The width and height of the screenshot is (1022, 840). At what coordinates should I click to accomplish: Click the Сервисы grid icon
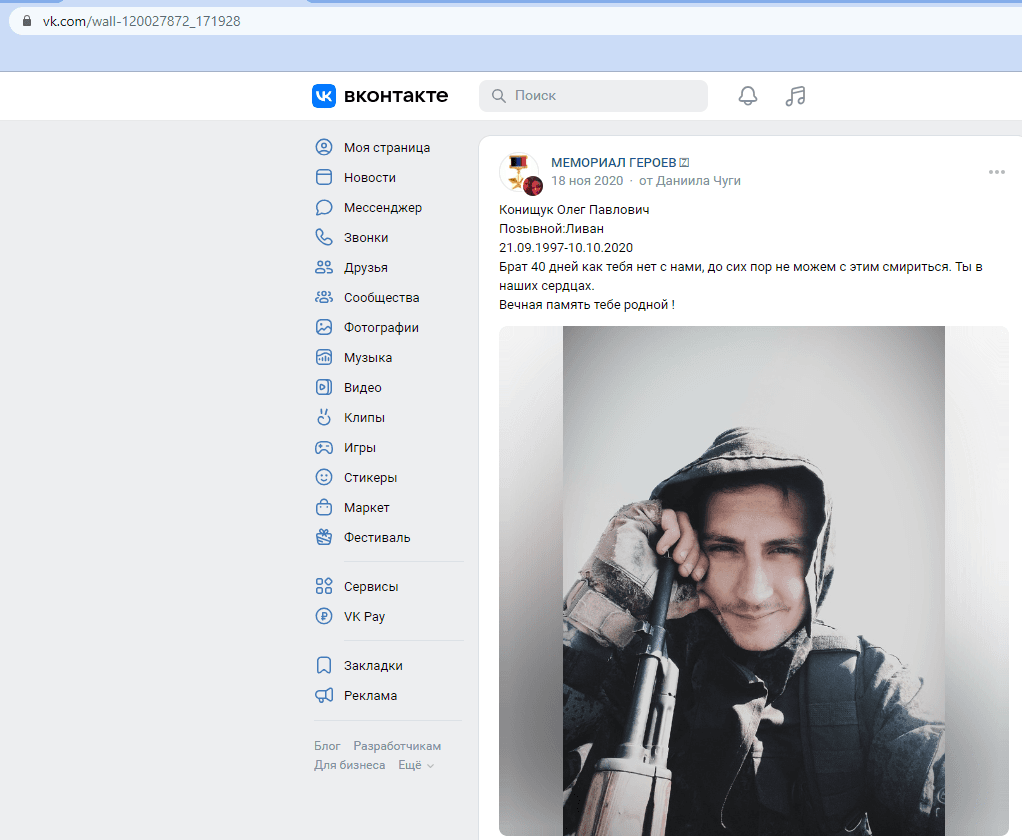[324, 586]
